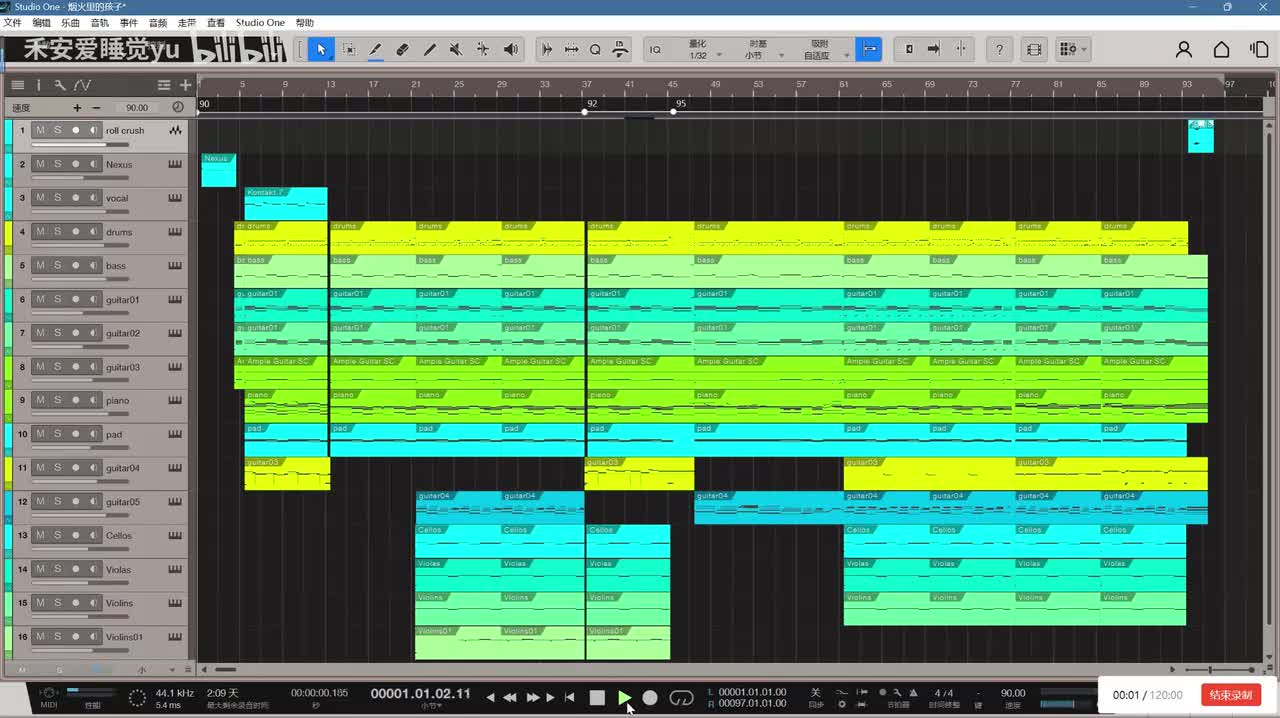The height and width of the screenshot is (718, 1280).
Task: Solo the bass track
Action: point(57,265)
